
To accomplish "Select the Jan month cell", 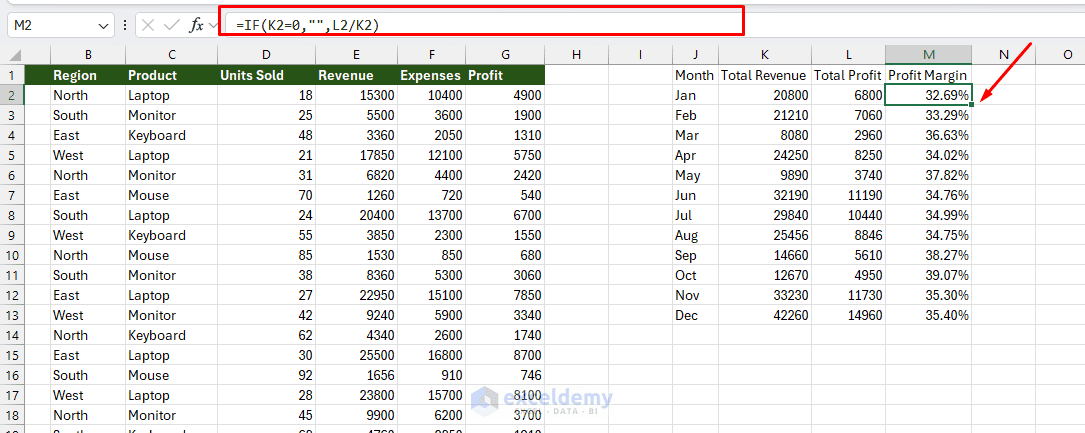I will (x=695, y=95).
